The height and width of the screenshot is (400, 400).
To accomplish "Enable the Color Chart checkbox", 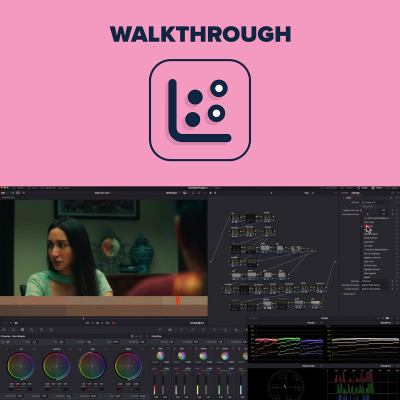I will tap(361, 222).
